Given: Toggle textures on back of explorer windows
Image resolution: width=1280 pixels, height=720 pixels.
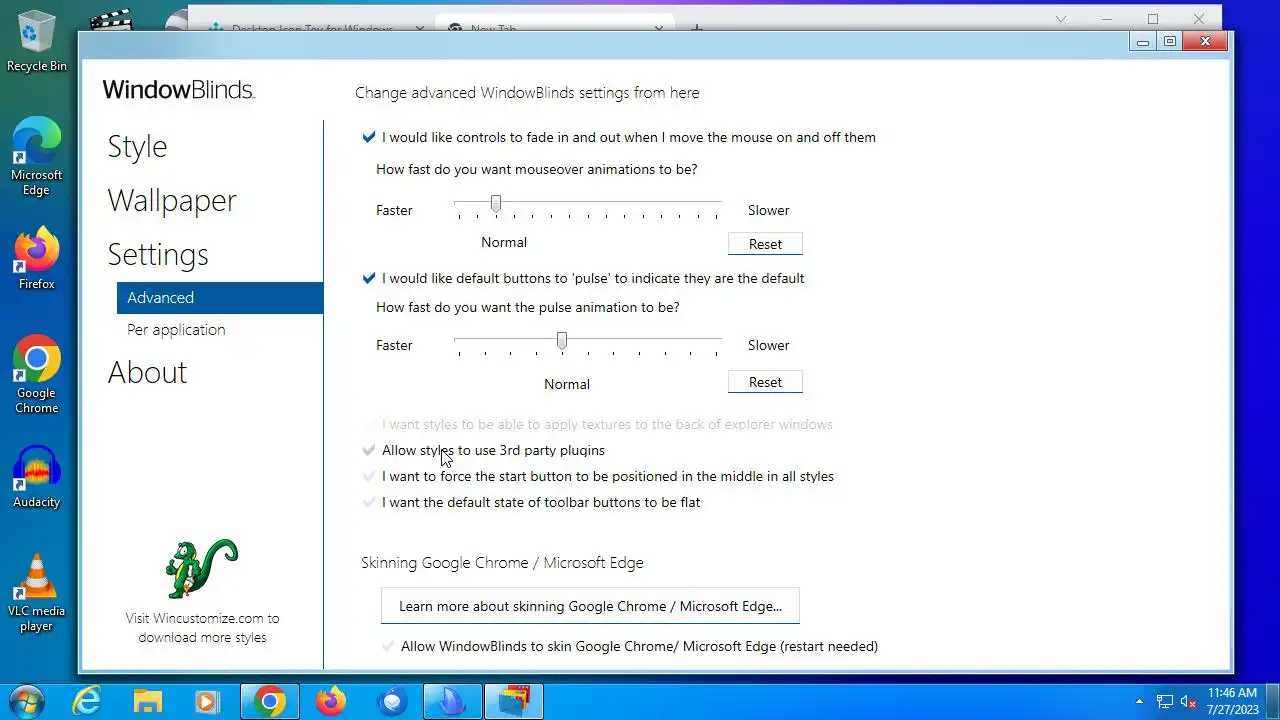Looking at the screenshot, I should pyautogui.click(x=369, y=424).
